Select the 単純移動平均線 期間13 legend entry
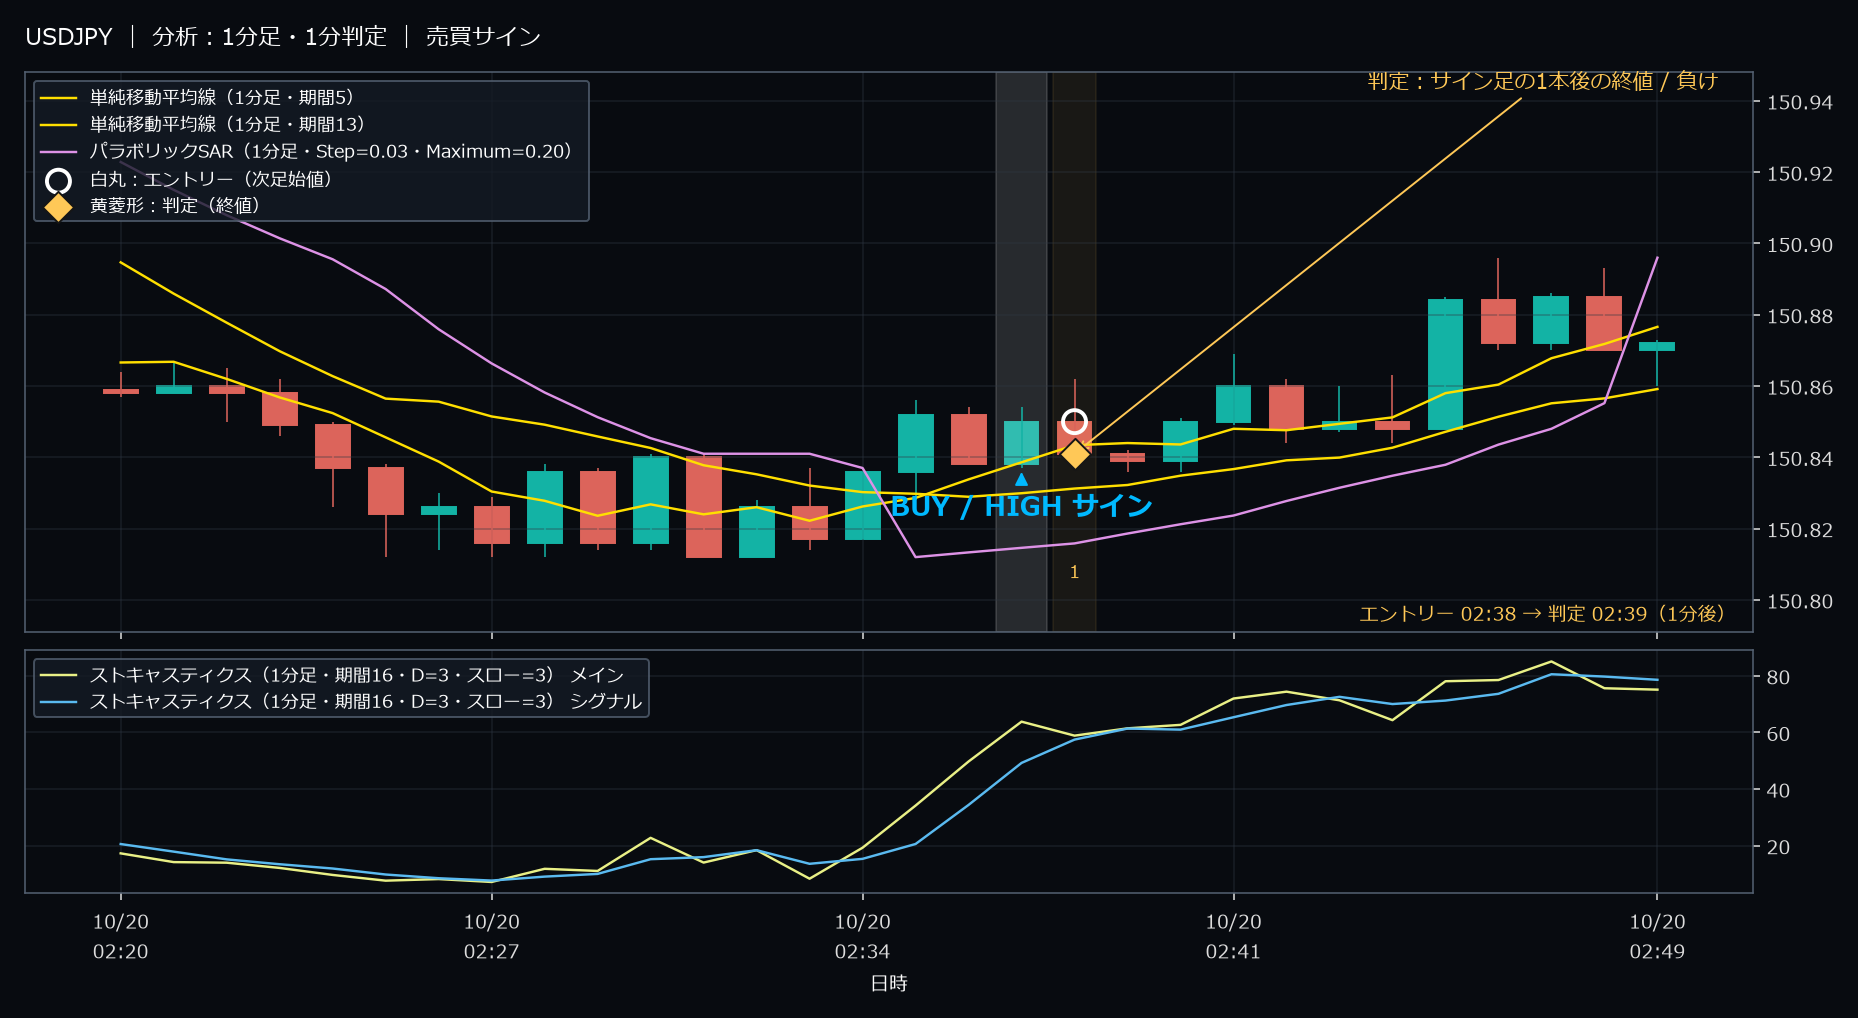Screen dimensions: 1858x1018 pos(203,125)
